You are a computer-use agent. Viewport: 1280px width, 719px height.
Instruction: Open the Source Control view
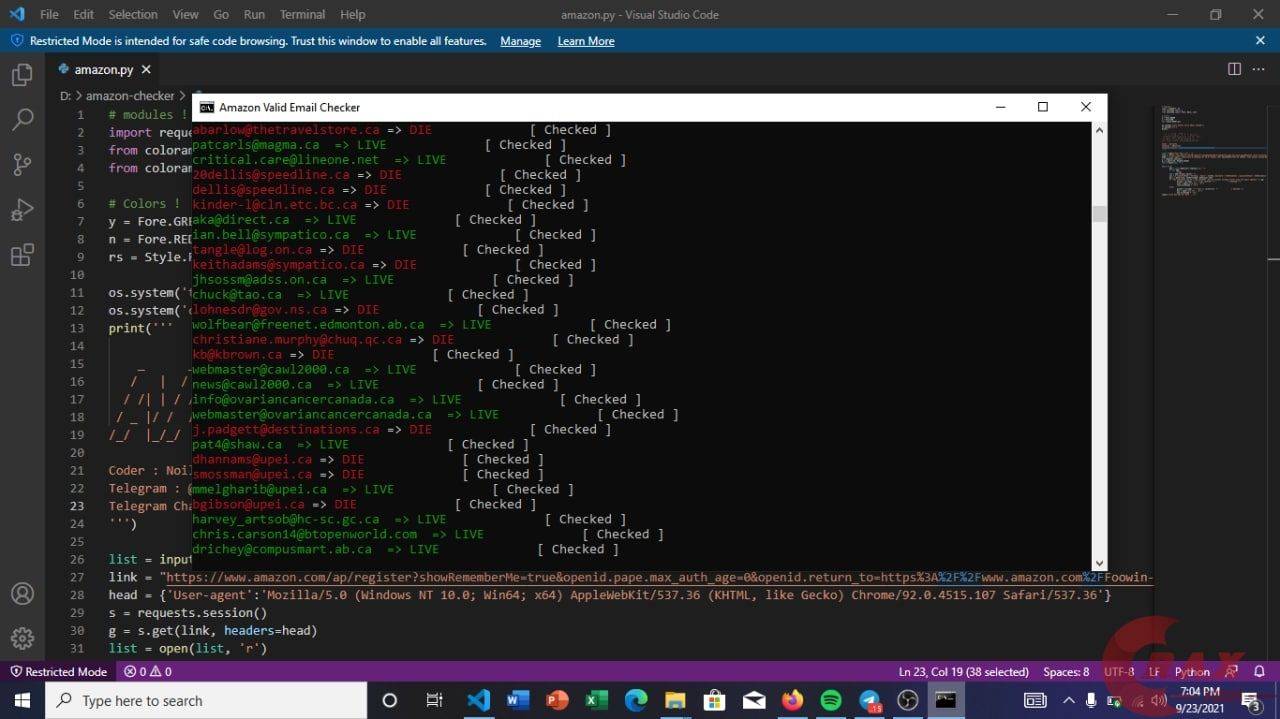[22, 165]
